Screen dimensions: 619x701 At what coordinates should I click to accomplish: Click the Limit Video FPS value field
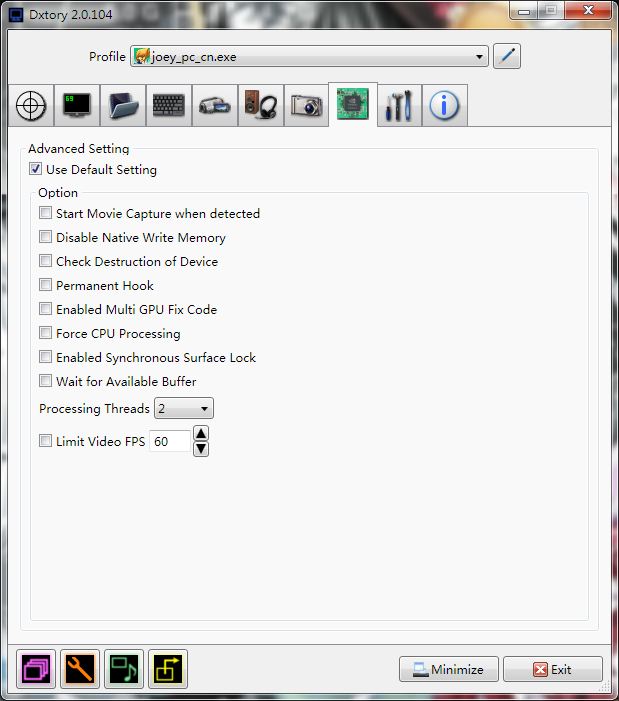pyautogui.click(x=170, y=441)
